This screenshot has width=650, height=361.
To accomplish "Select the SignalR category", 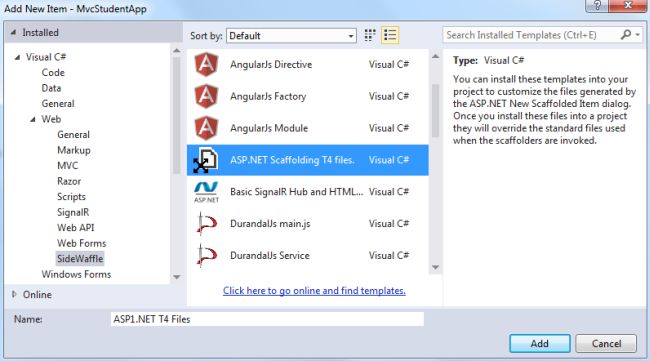I will pos(73,212).
